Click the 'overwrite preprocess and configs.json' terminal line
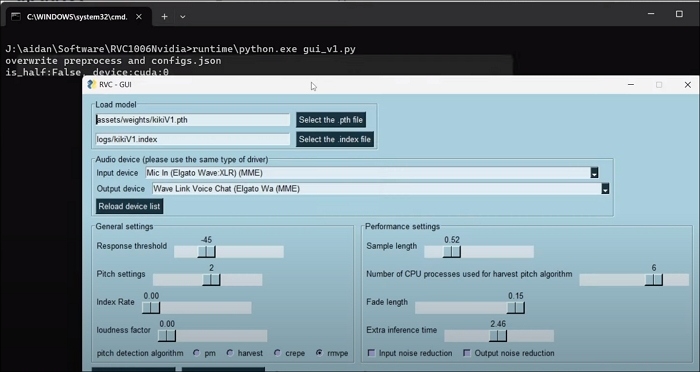Screen dimensions: 700x372 113,61
